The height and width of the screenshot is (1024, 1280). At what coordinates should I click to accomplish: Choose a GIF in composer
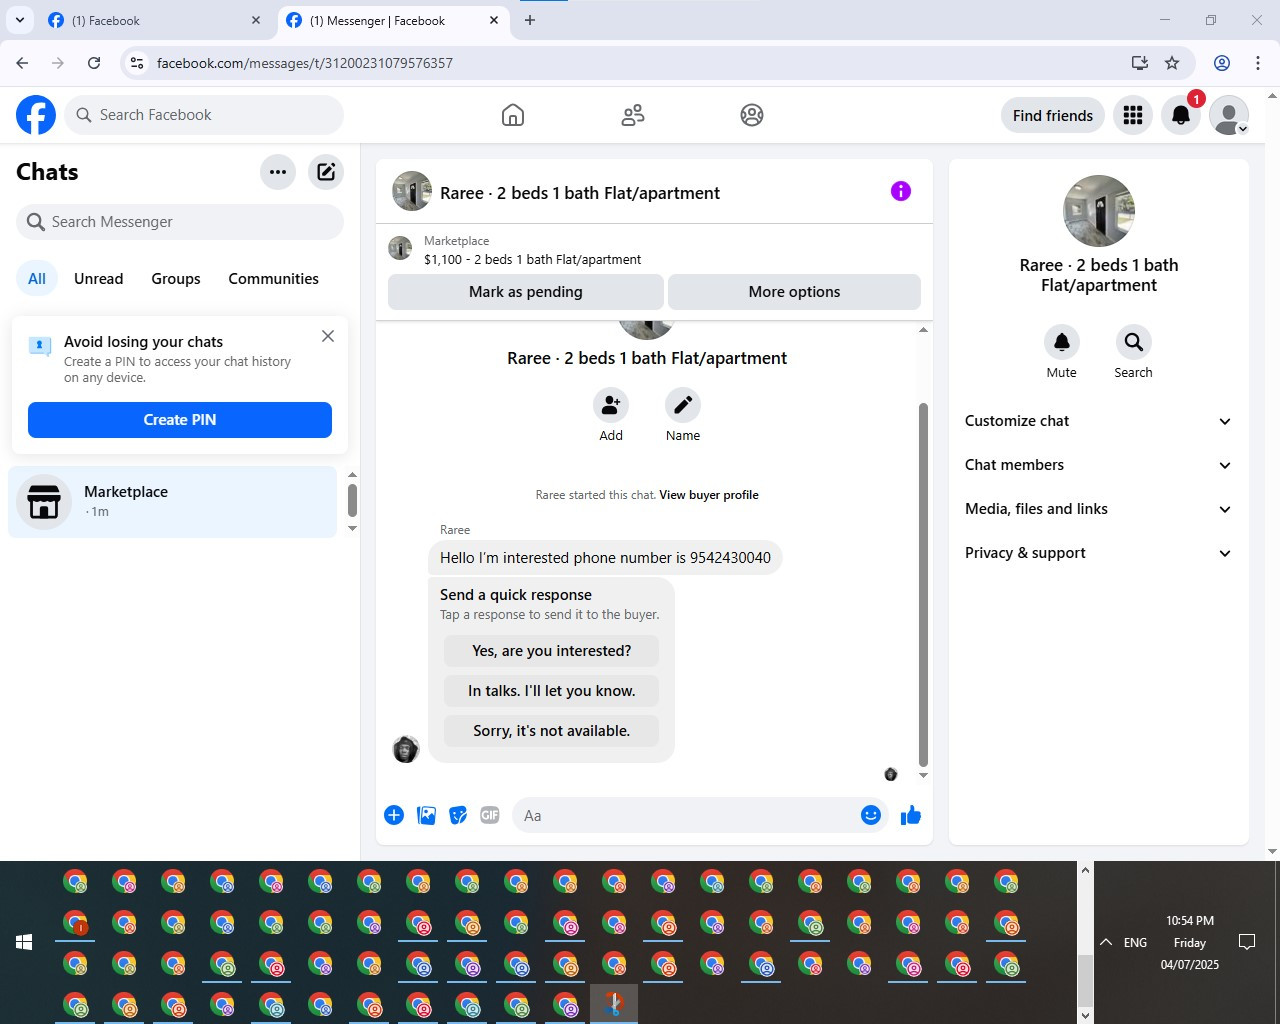tap(490, 815)
